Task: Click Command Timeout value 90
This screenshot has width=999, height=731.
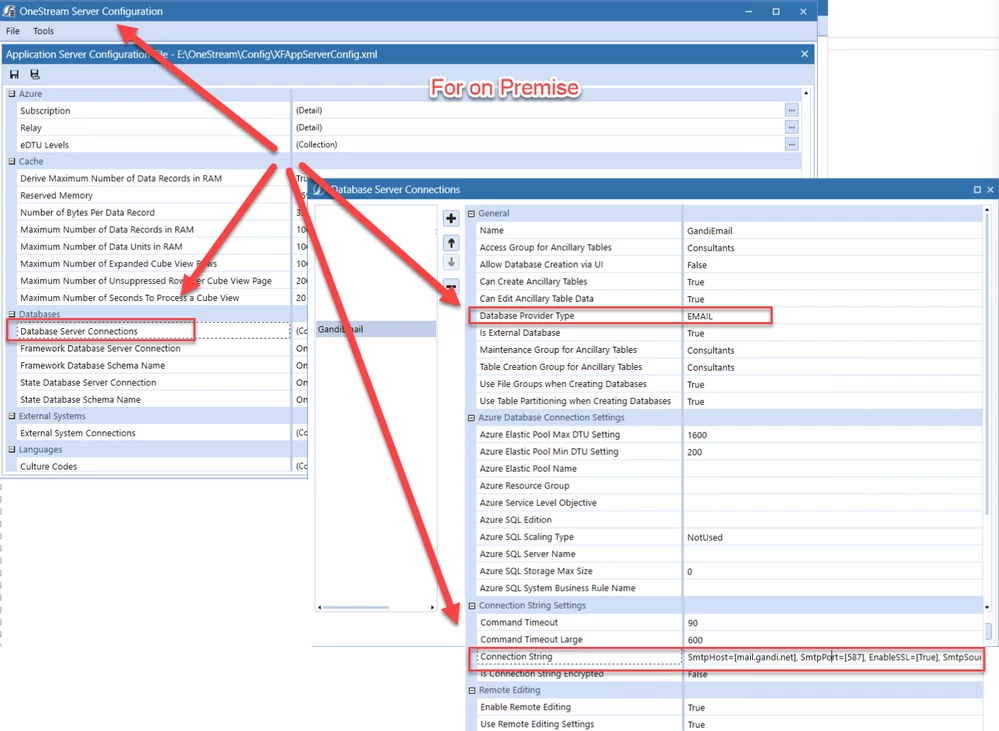Action: click(693, 623)
